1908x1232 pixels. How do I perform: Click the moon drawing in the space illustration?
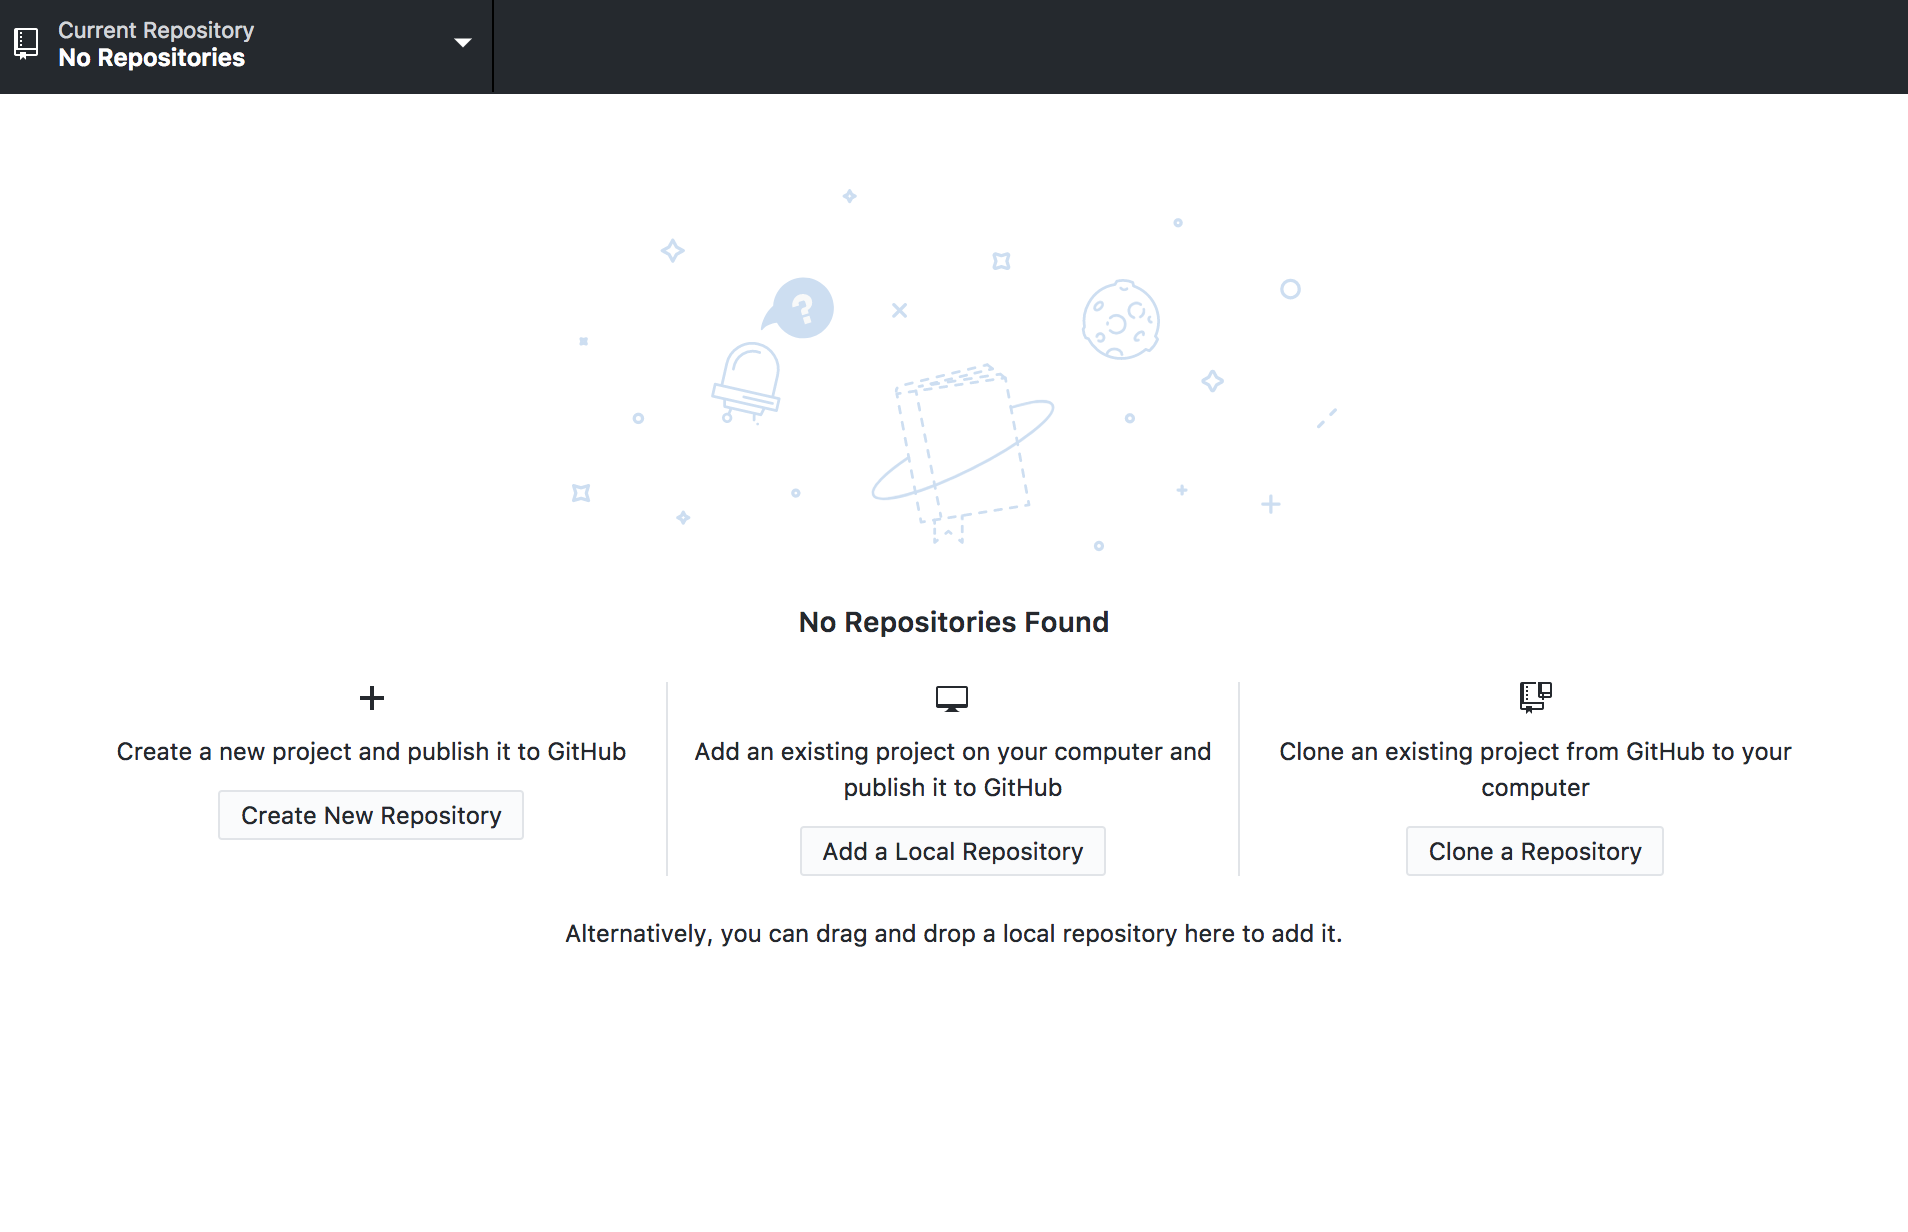pyautogui.click(x=1120, y=320)
